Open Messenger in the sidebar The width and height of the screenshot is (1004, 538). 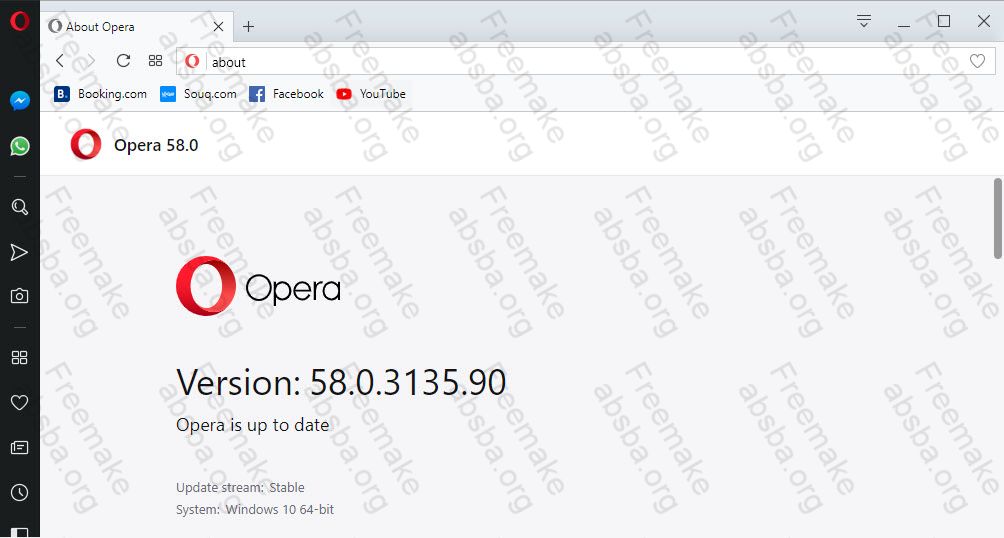pos(19,101)
